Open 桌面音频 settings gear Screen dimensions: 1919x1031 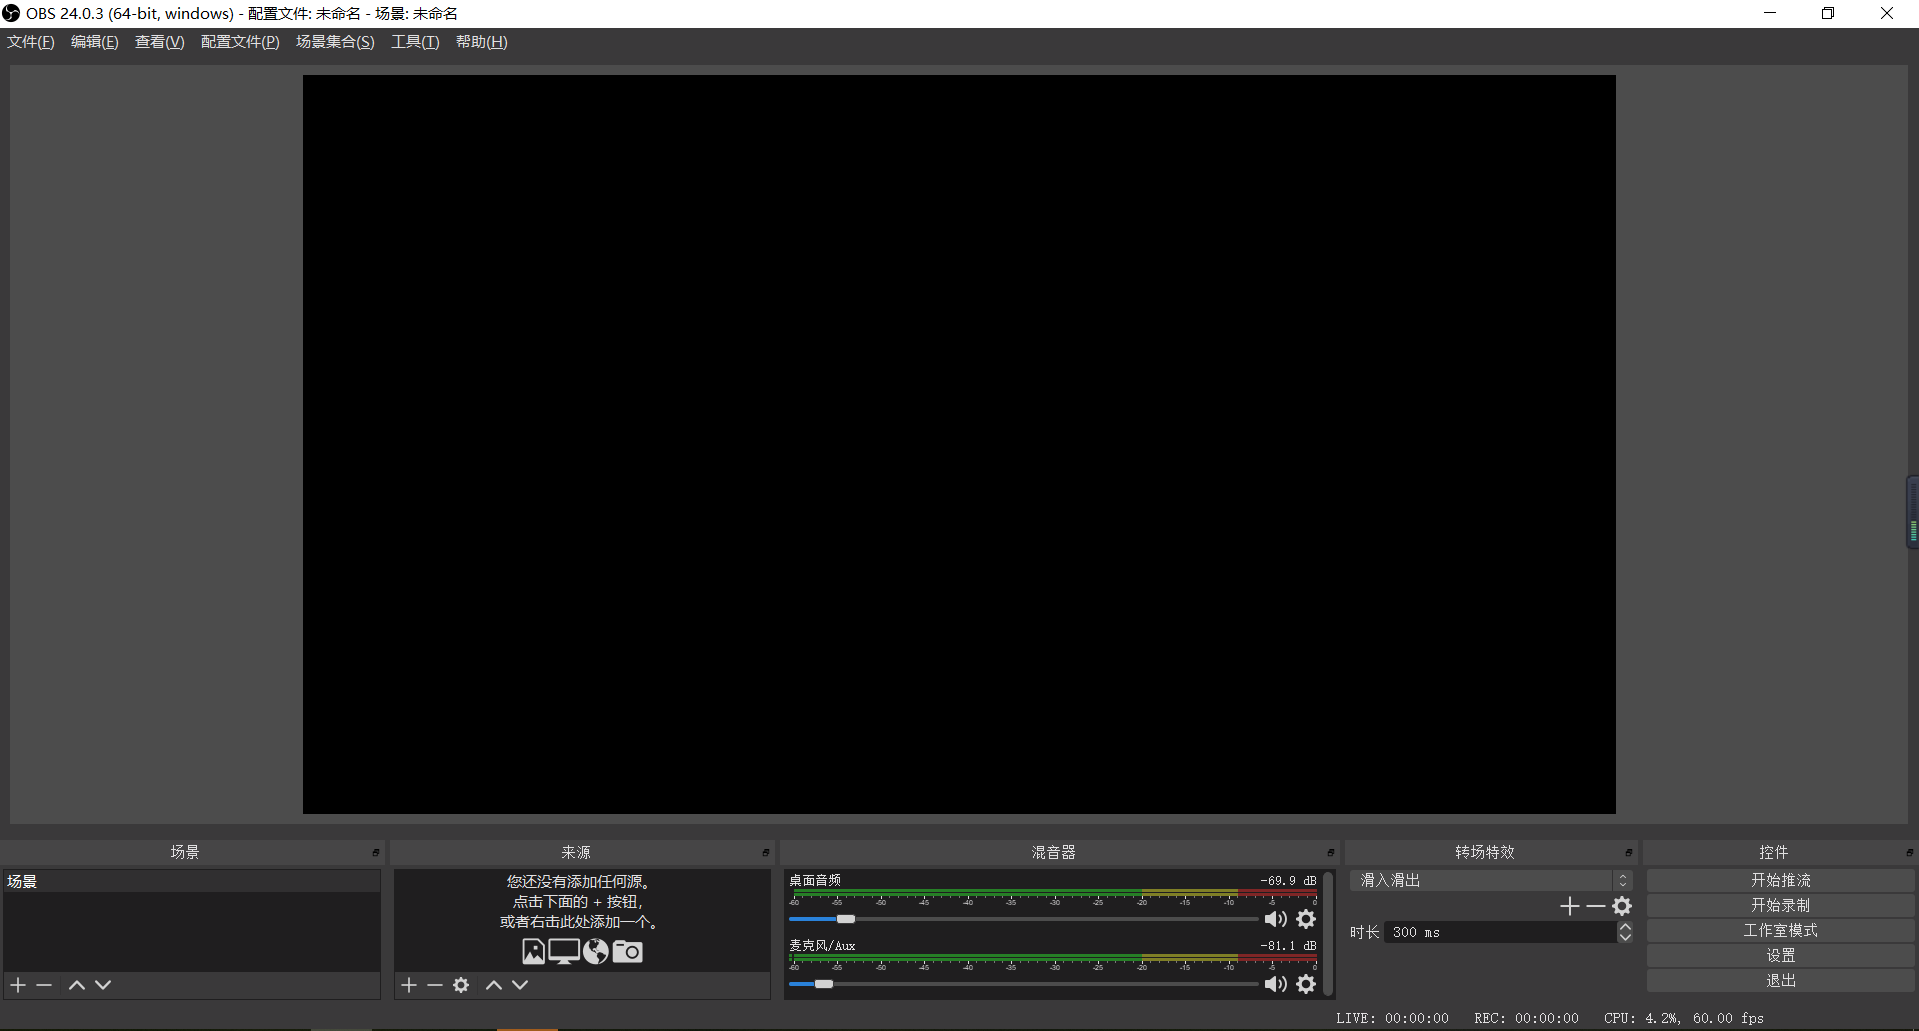1306,919
